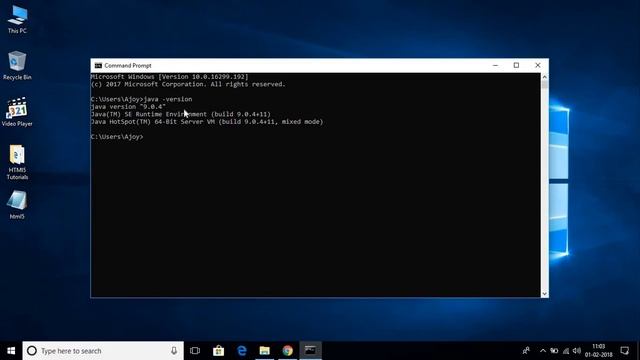
Task: Click scroll down arrow in Command Prompt
Action: coord(544,293)
